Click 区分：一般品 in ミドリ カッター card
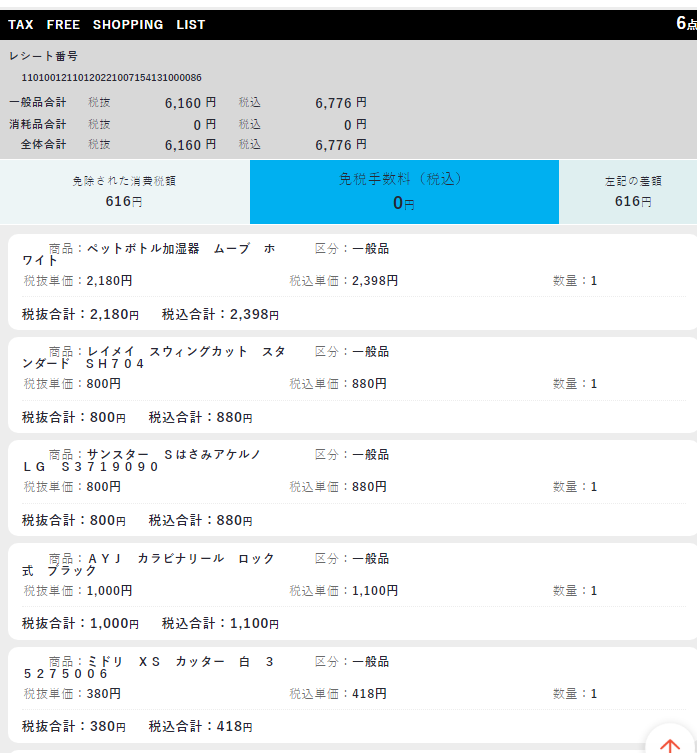The height and width of the screenshot is (753, 697). click(352, 662)
